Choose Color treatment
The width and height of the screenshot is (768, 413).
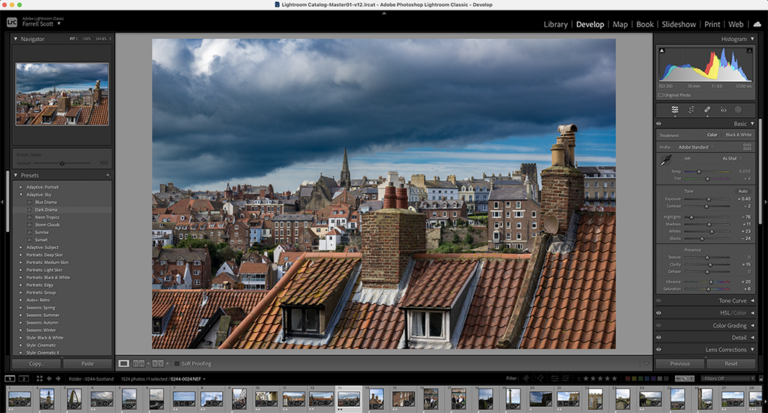(712, 135)
